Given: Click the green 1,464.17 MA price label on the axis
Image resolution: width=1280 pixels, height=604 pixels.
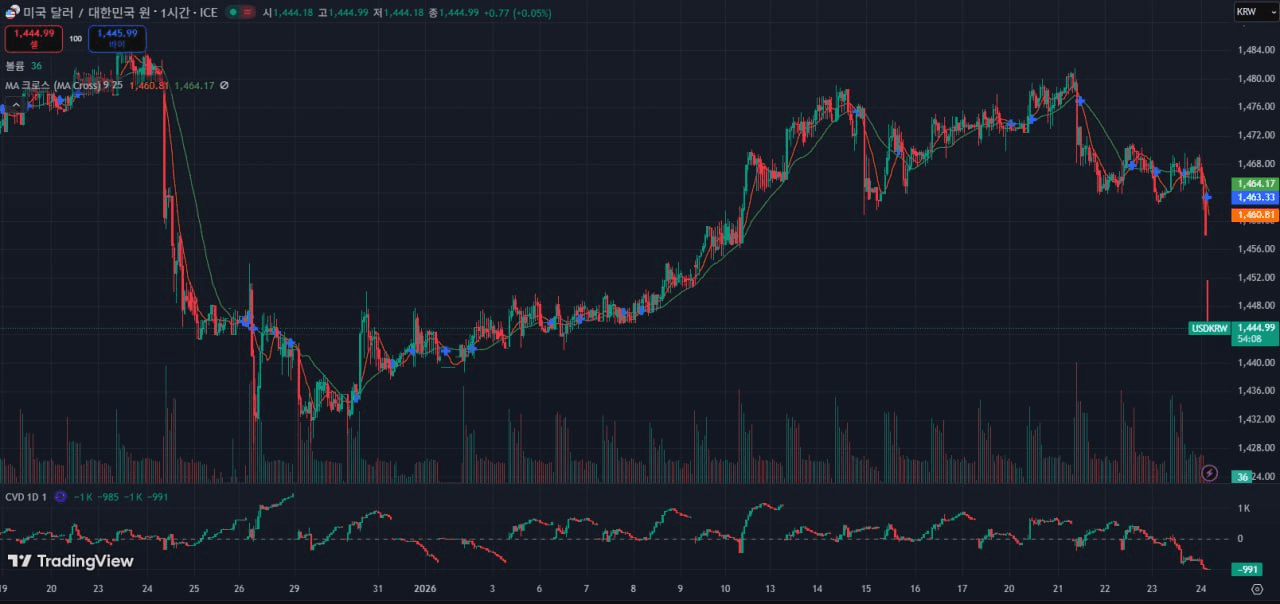Looking at the screenshot, I should (x=1255, y=184).
